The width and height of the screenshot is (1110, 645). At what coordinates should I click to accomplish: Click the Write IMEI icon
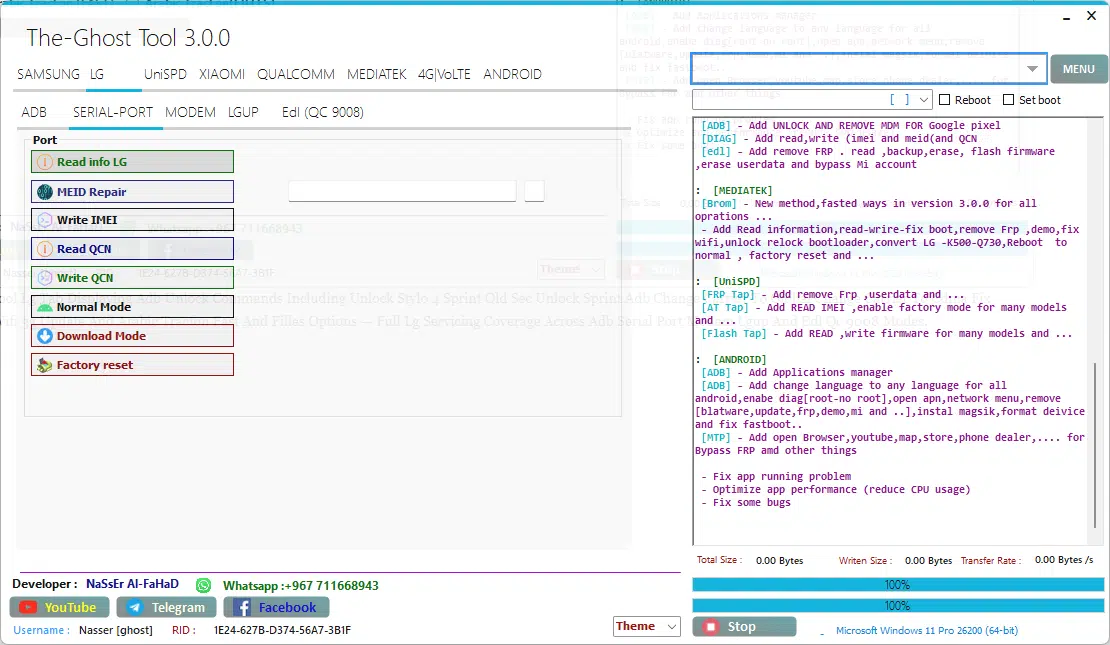(x=45, y=220)
